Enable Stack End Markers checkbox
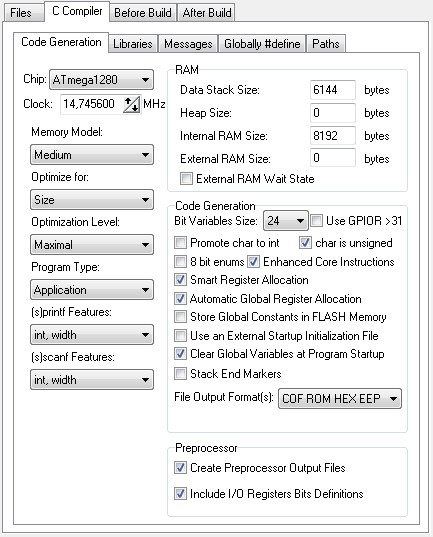 coord(181,374)
